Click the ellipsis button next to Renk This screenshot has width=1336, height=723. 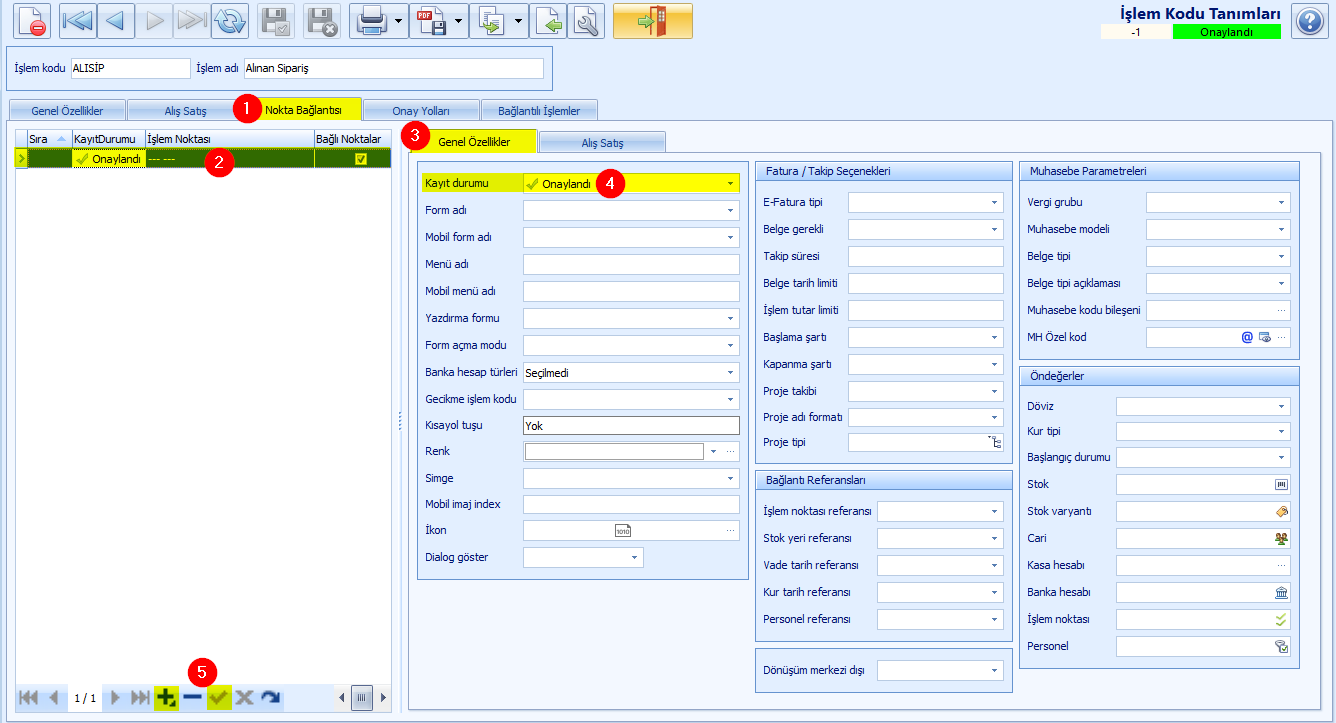click(730, 451)
